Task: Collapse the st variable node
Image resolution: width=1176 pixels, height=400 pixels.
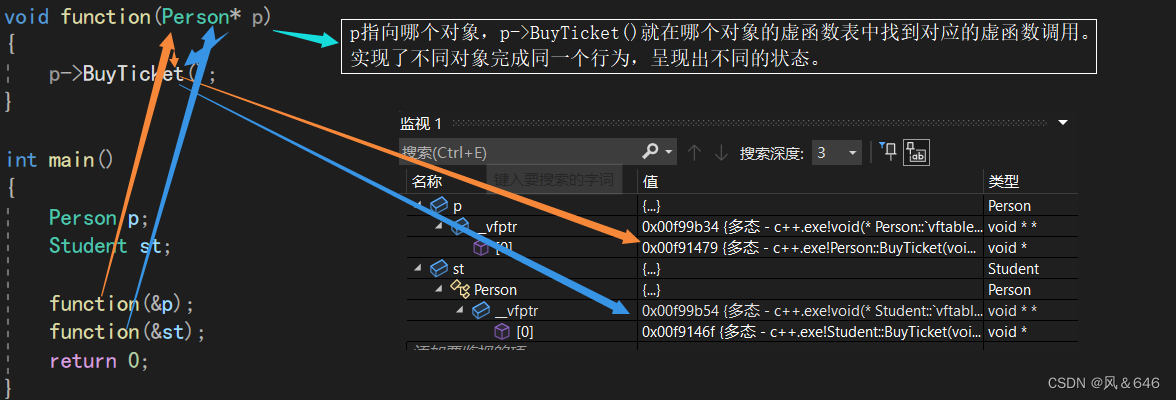Action: pyautogui.click(x=417, y=269)
